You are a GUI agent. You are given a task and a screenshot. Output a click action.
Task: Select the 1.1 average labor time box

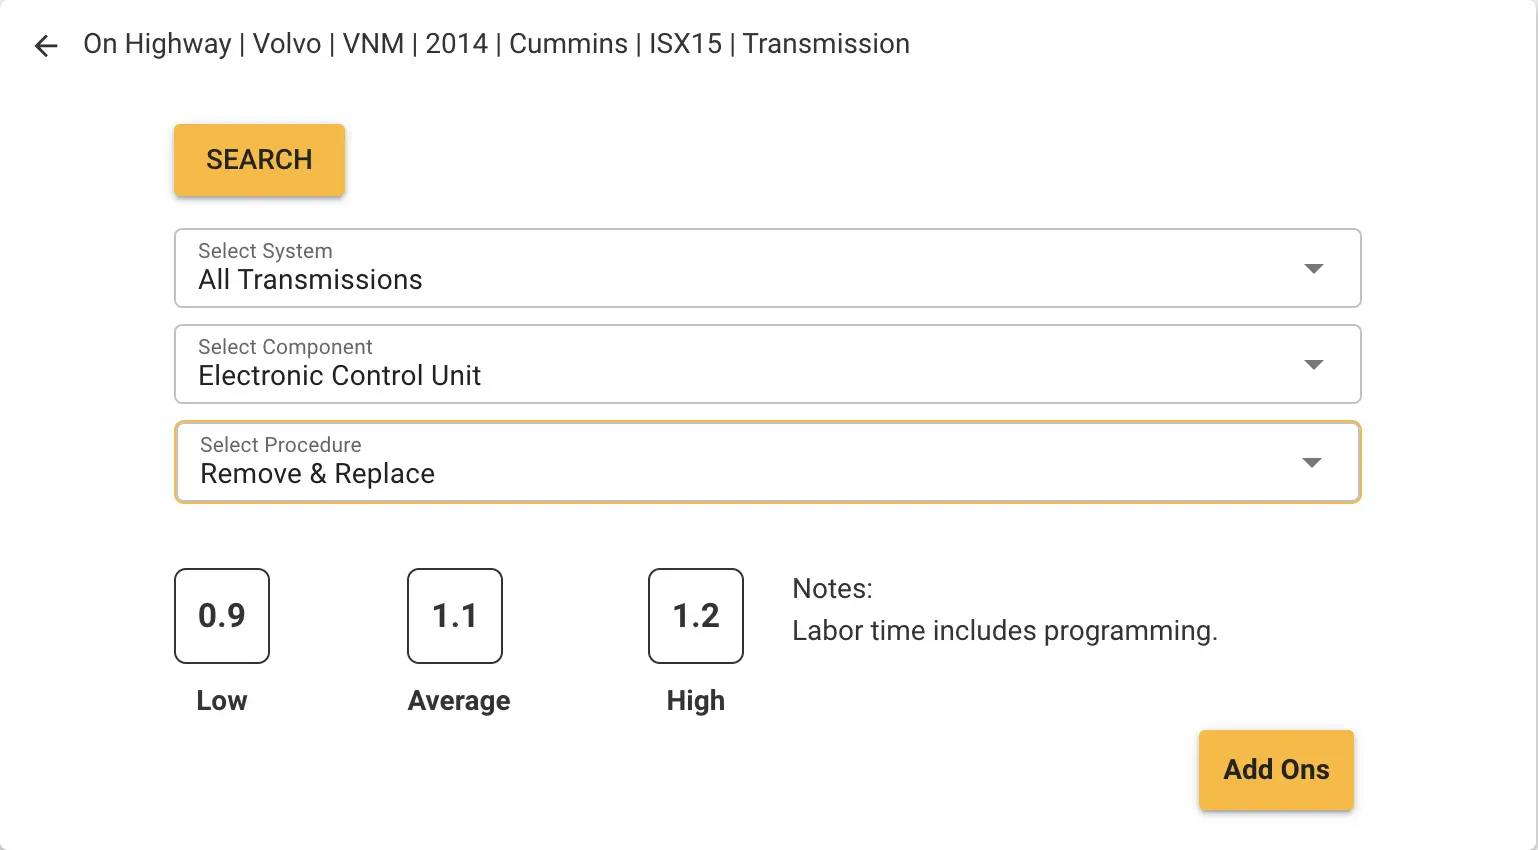[455, 616]
